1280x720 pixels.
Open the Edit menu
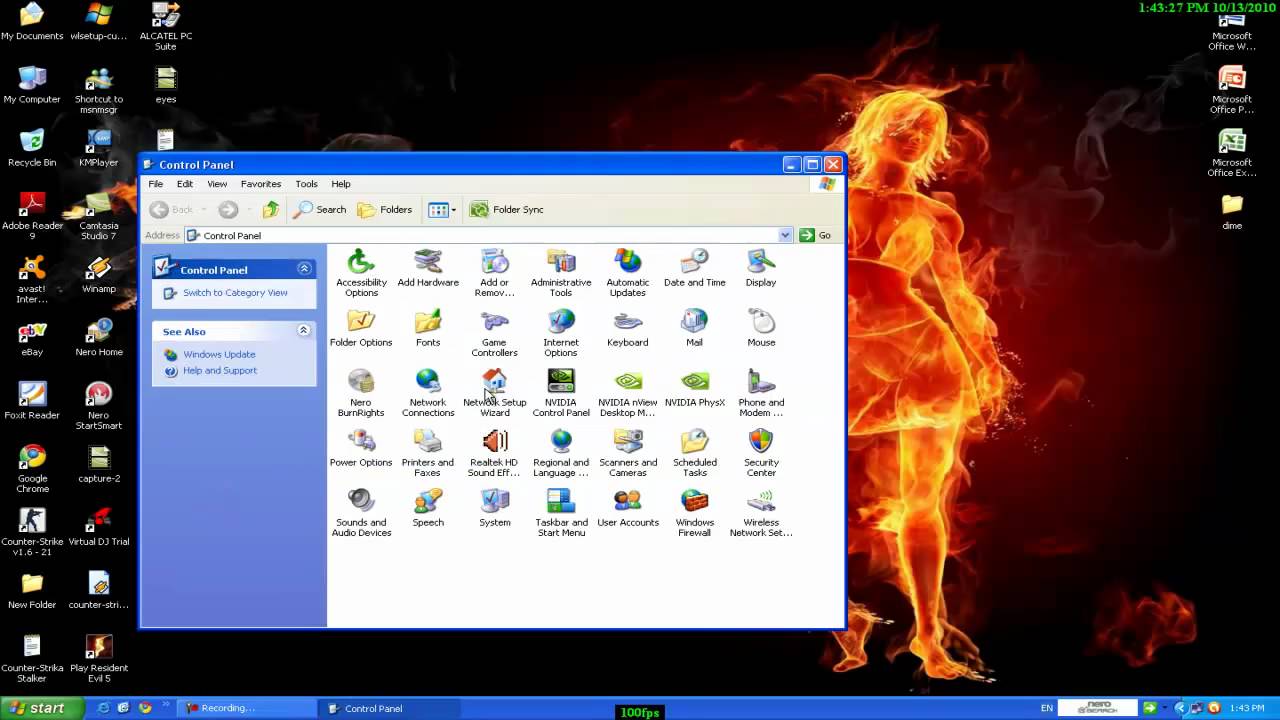[185, 184]
